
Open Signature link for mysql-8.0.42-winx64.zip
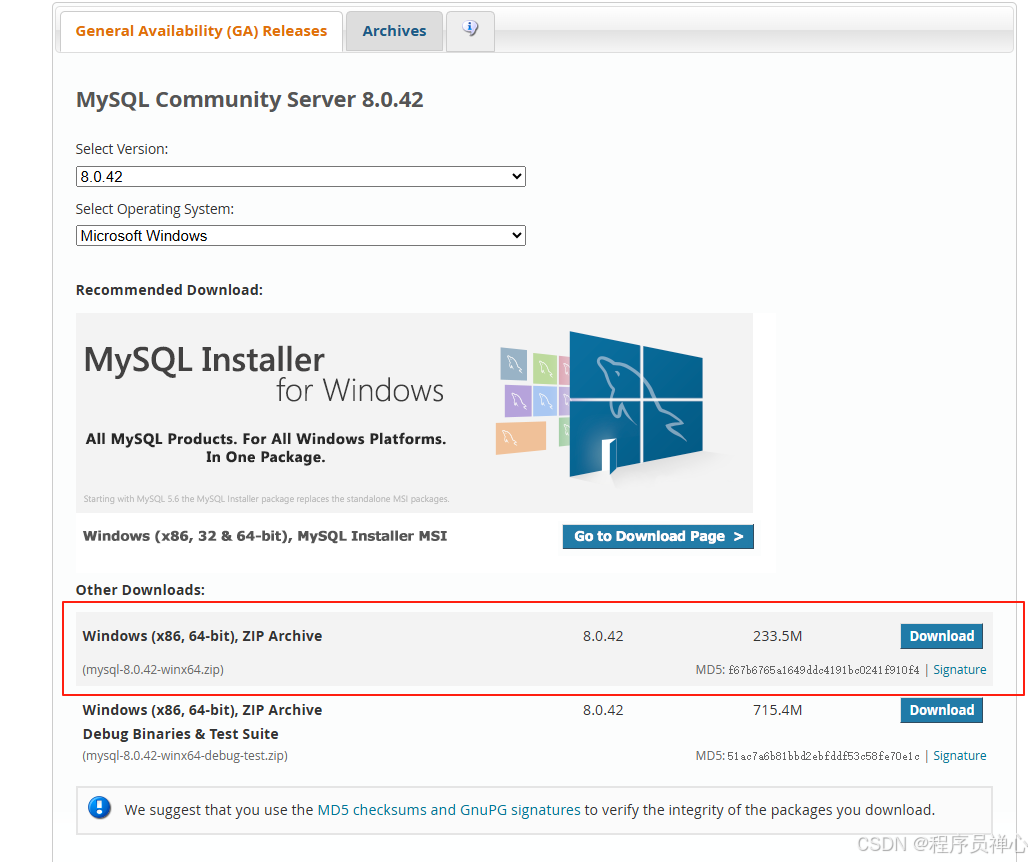pyautogui.click(x=960, y=669)
